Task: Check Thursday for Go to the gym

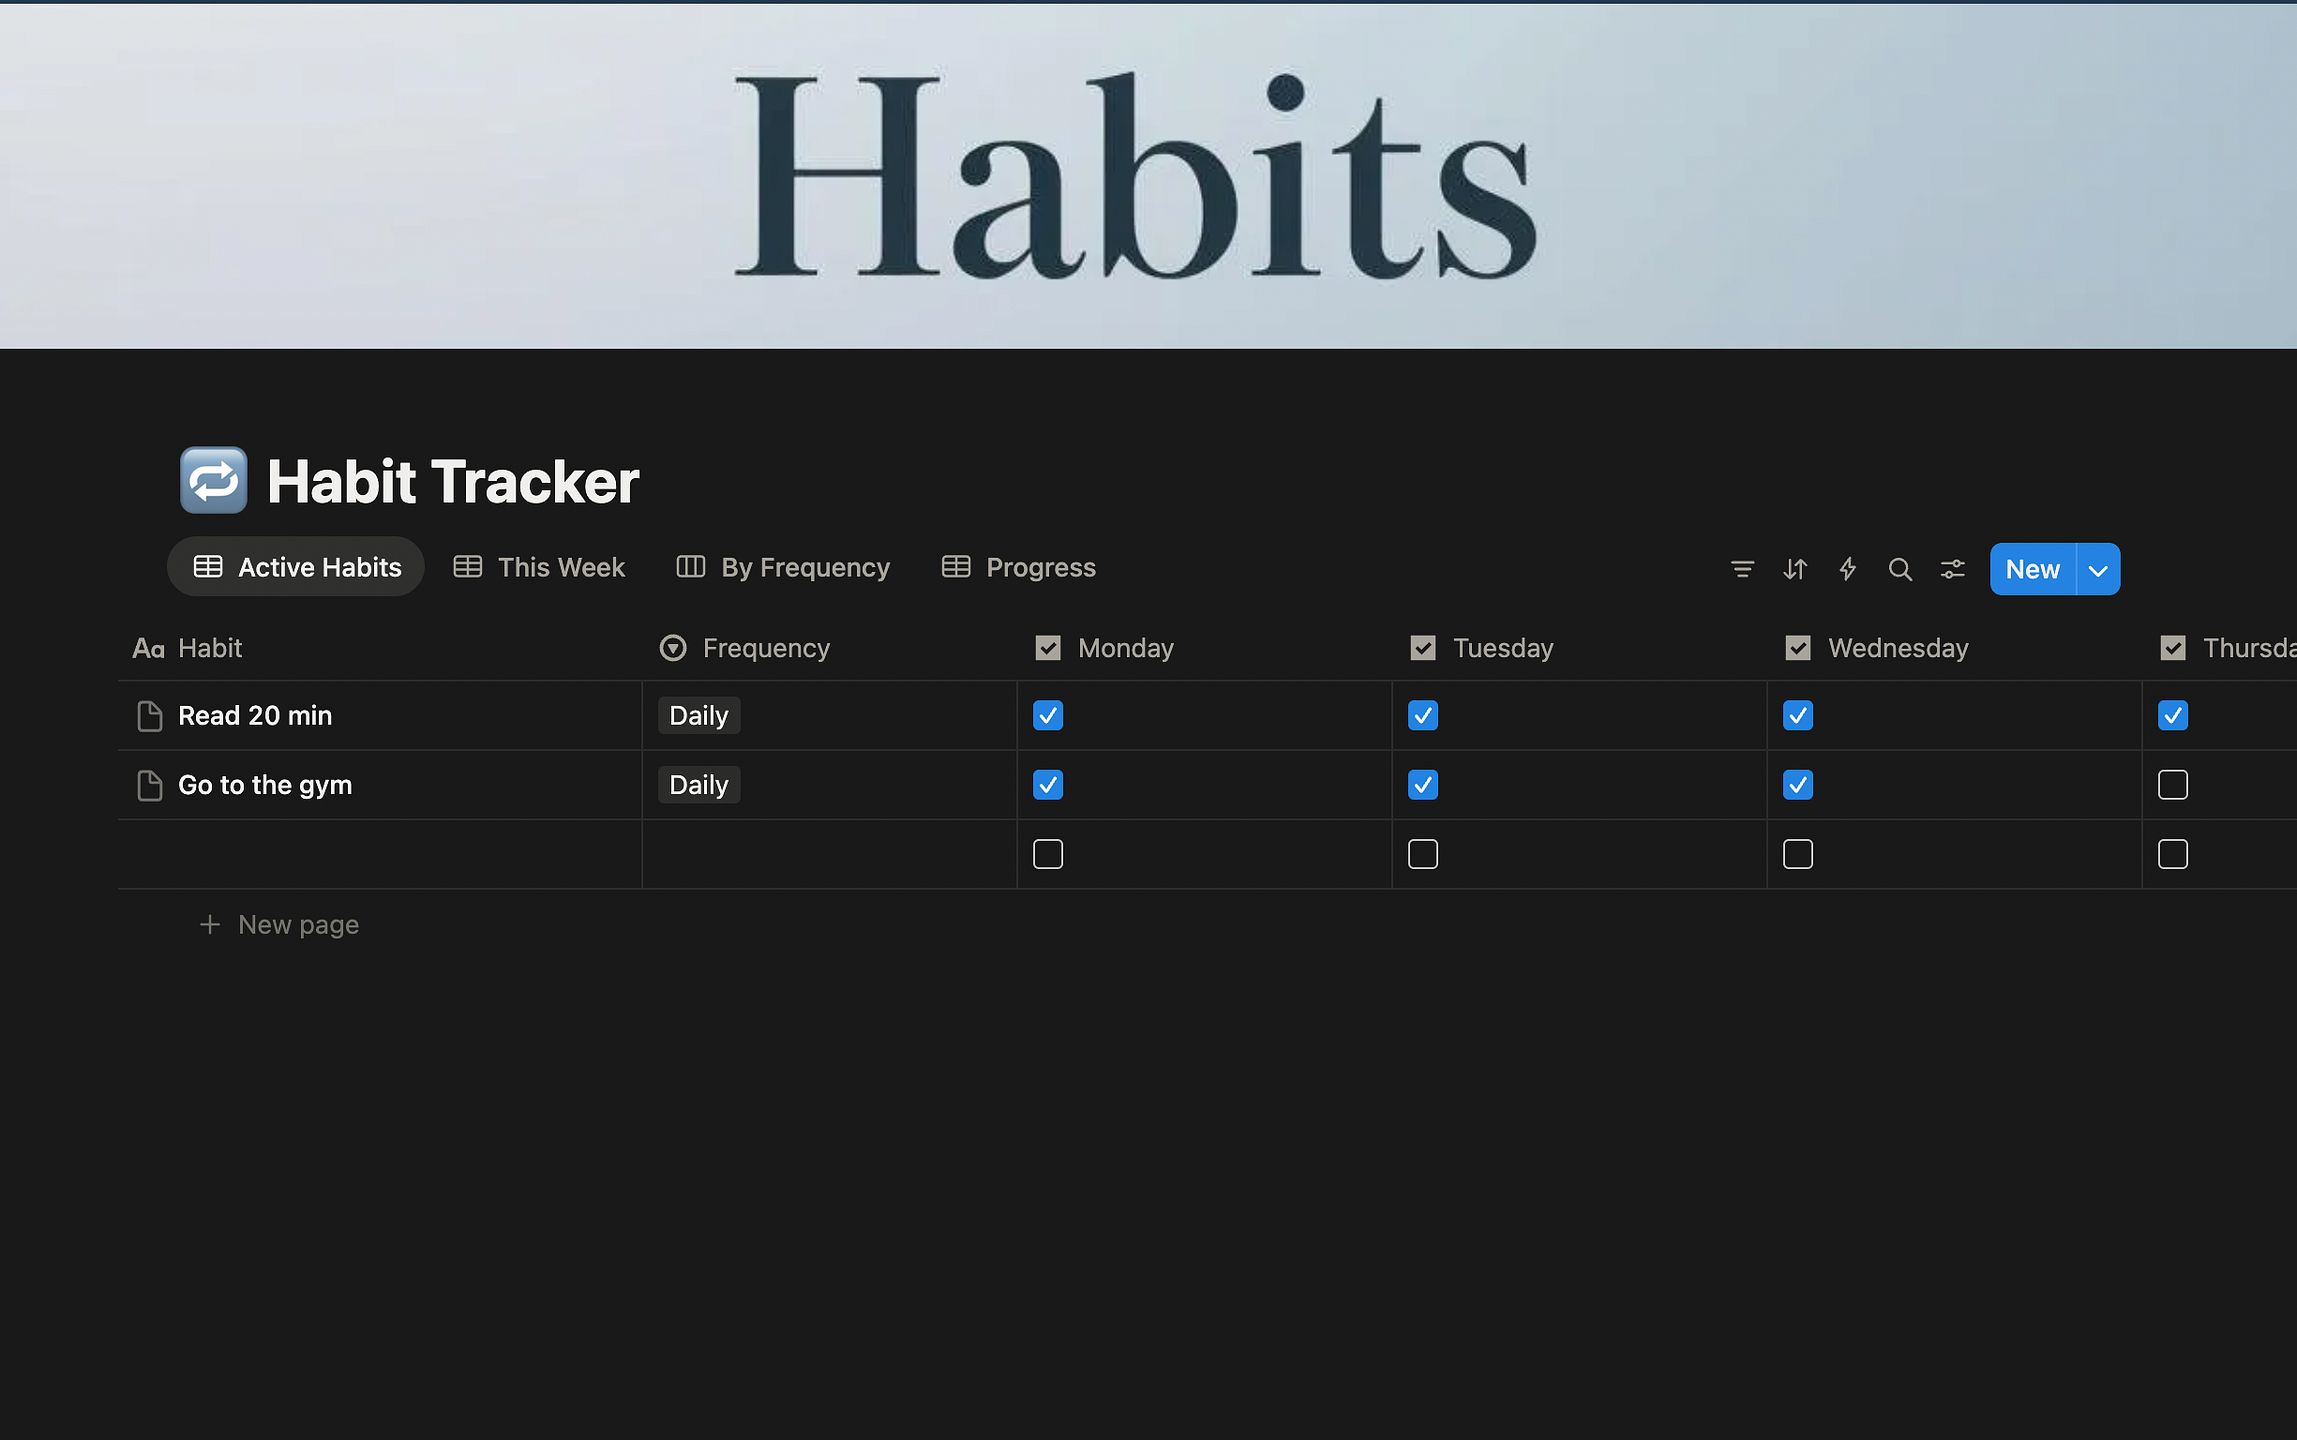Action: coord(2173,785)
